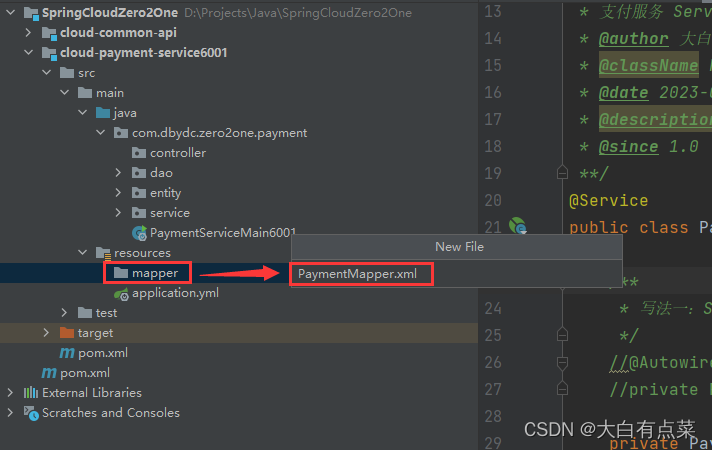The height and width of the screenshot is (450, 712).
Task: Select the pom.xml under cloud-payment-service6001
Action: point(103,353)
